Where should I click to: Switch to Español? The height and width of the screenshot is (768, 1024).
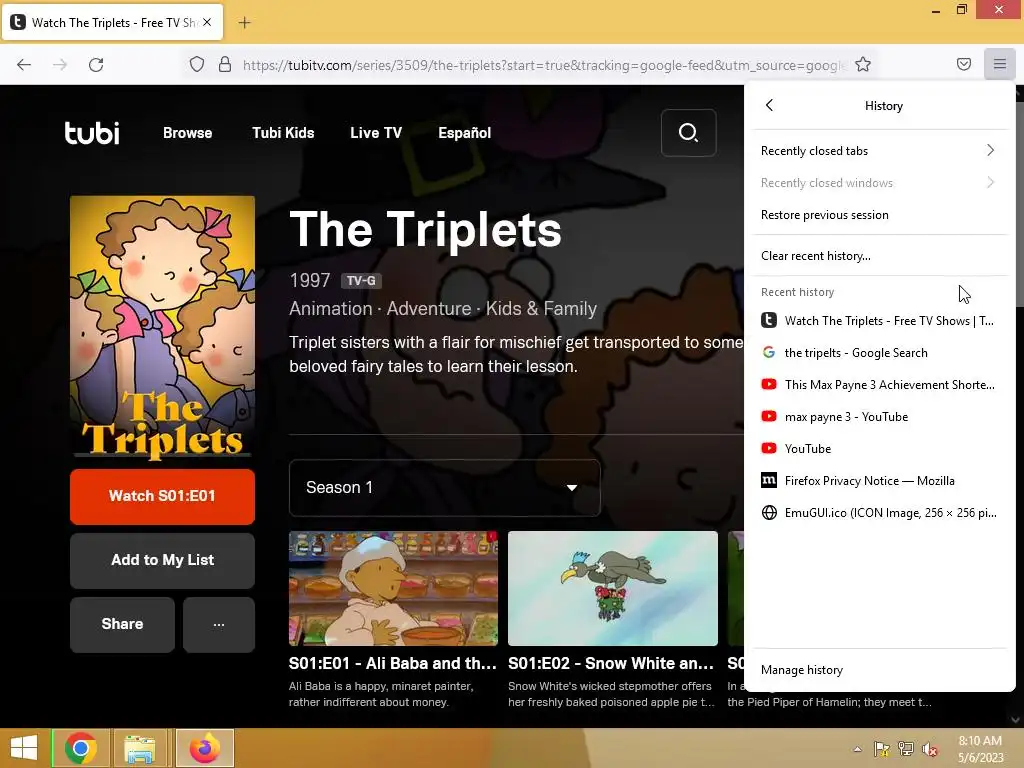[x=464, y=133]
